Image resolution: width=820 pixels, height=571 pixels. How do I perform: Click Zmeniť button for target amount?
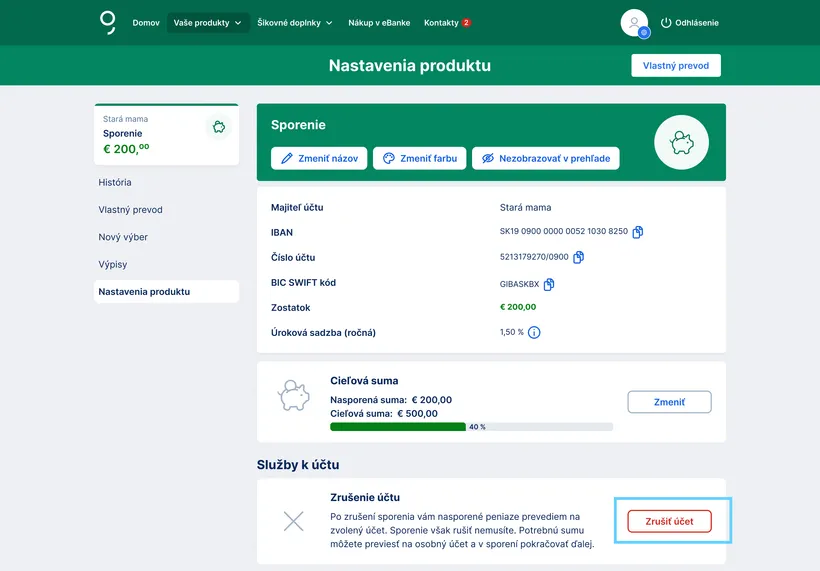click(669, 402)
